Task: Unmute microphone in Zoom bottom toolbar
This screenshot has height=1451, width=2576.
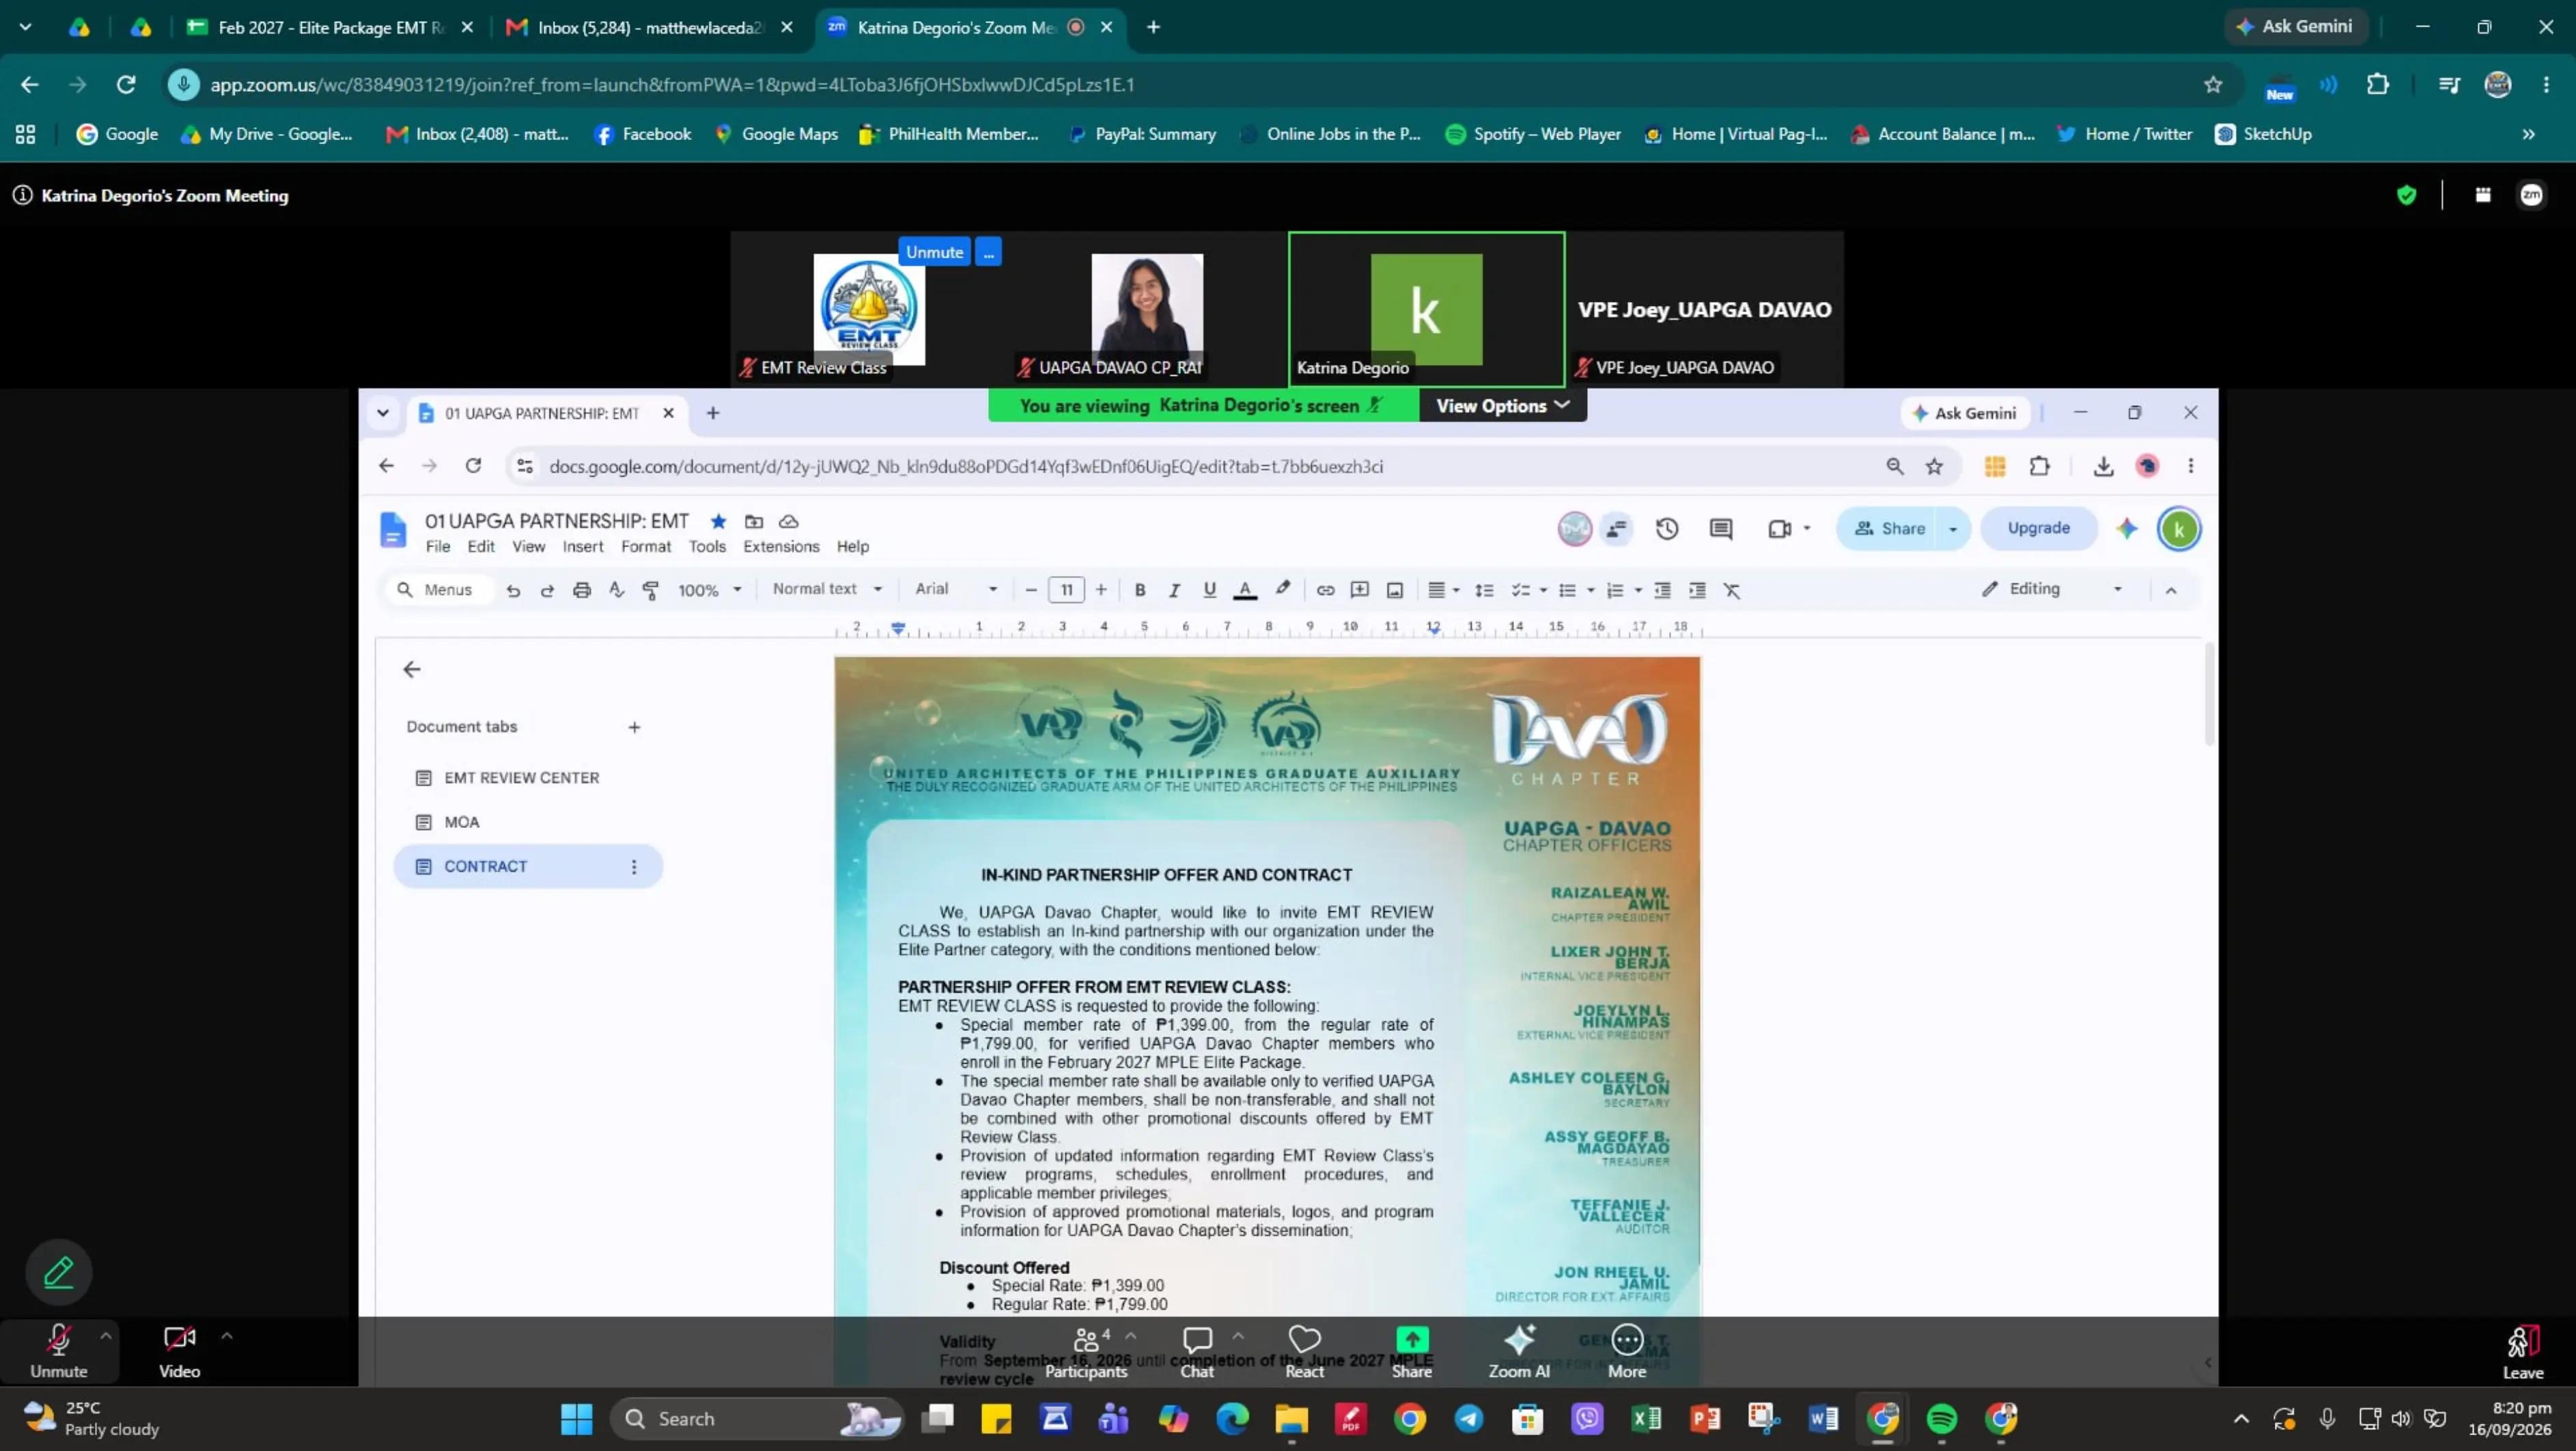Action: (x=58, y=1351)
